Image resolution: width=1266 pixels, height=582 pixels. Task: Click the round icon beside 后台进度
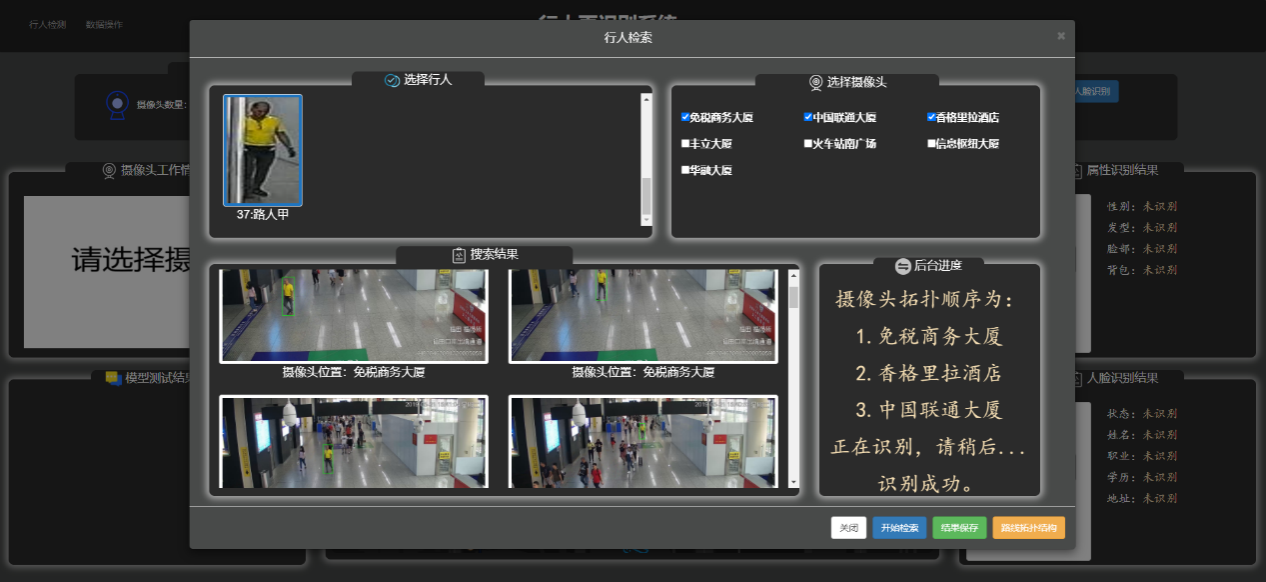click(903, 266)
